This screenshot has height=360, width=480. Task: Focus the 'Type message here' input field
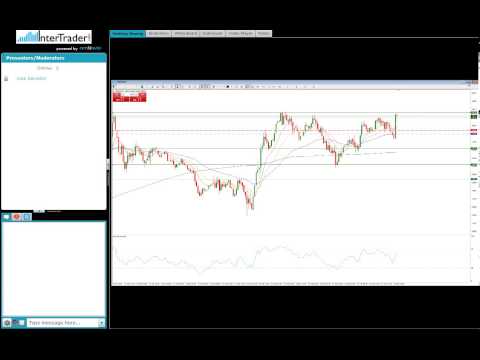pyautogui.click(x=62, y=323)
